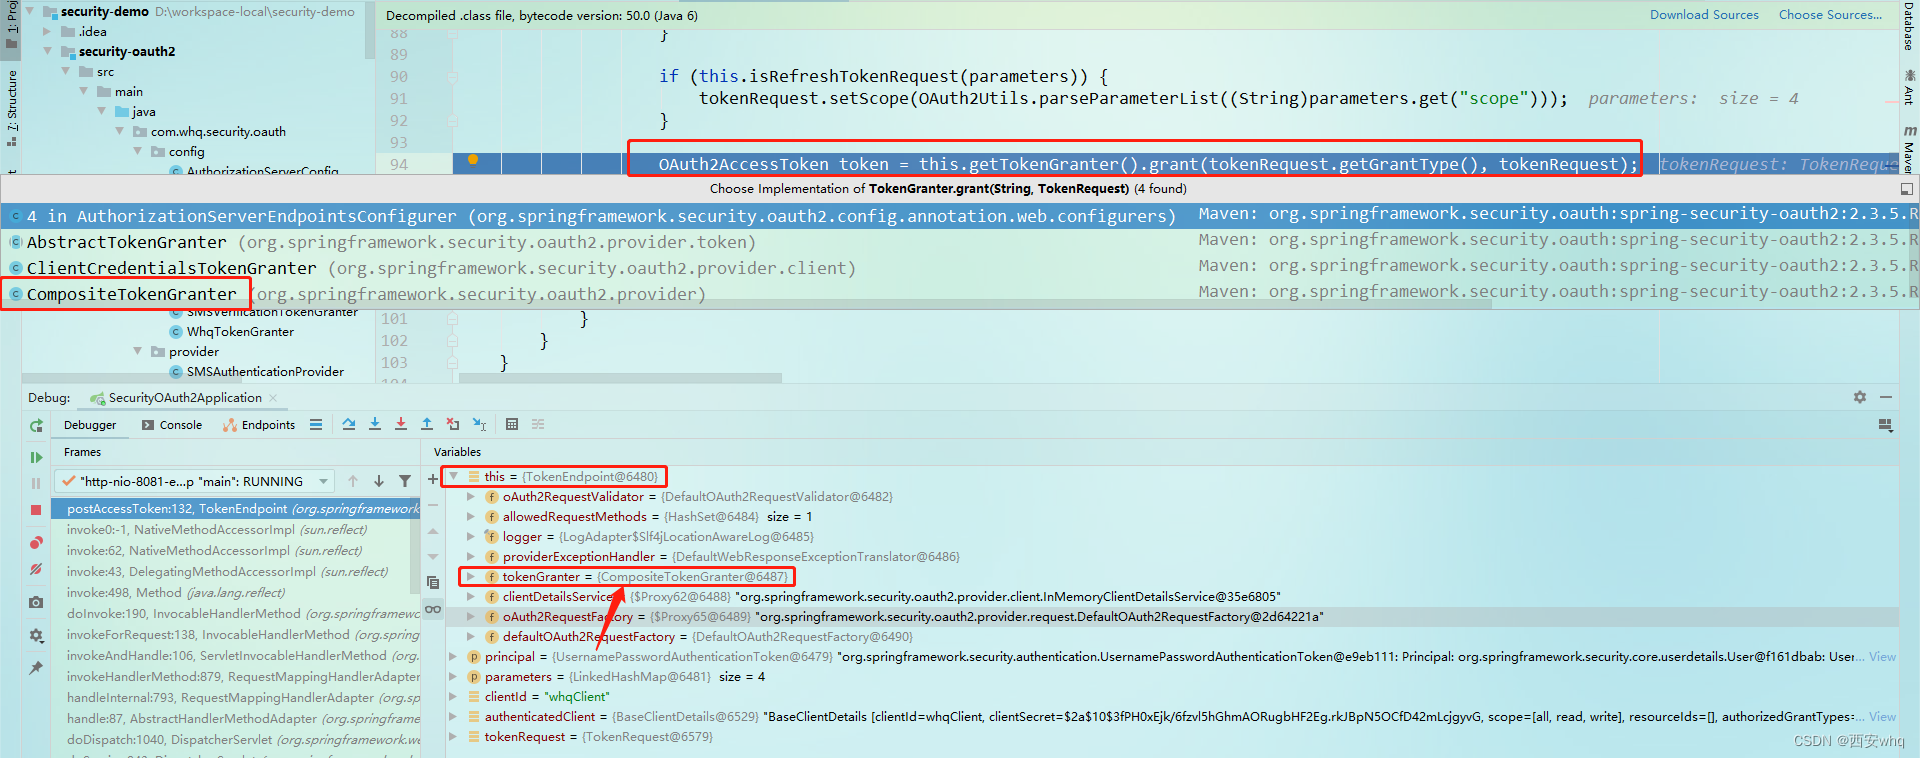
Task: Close SecurityOAuth2Application debug tab
Action: tap(273, 398)
